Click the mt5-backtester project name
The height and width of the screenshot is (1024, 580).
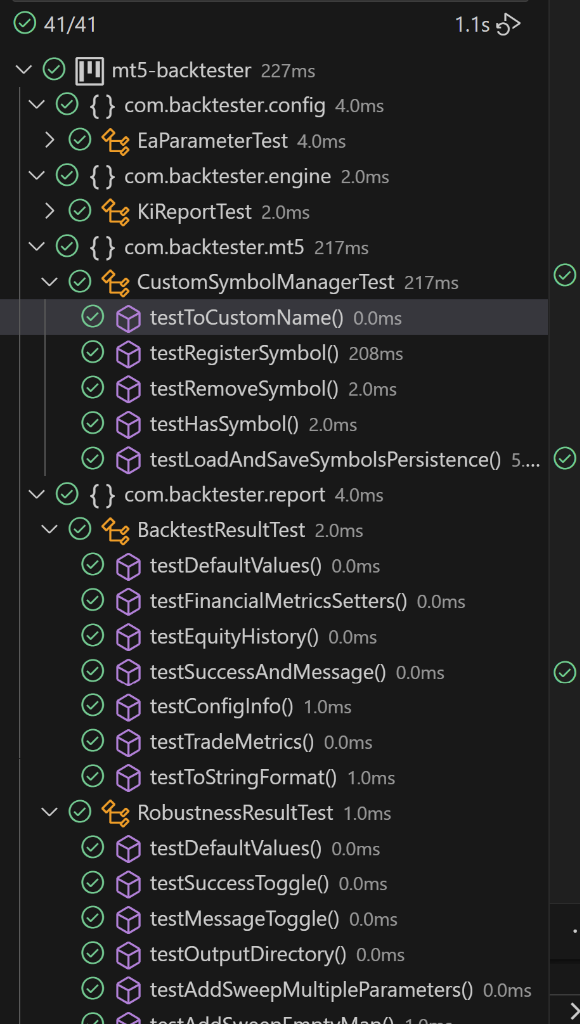point(182,70)
